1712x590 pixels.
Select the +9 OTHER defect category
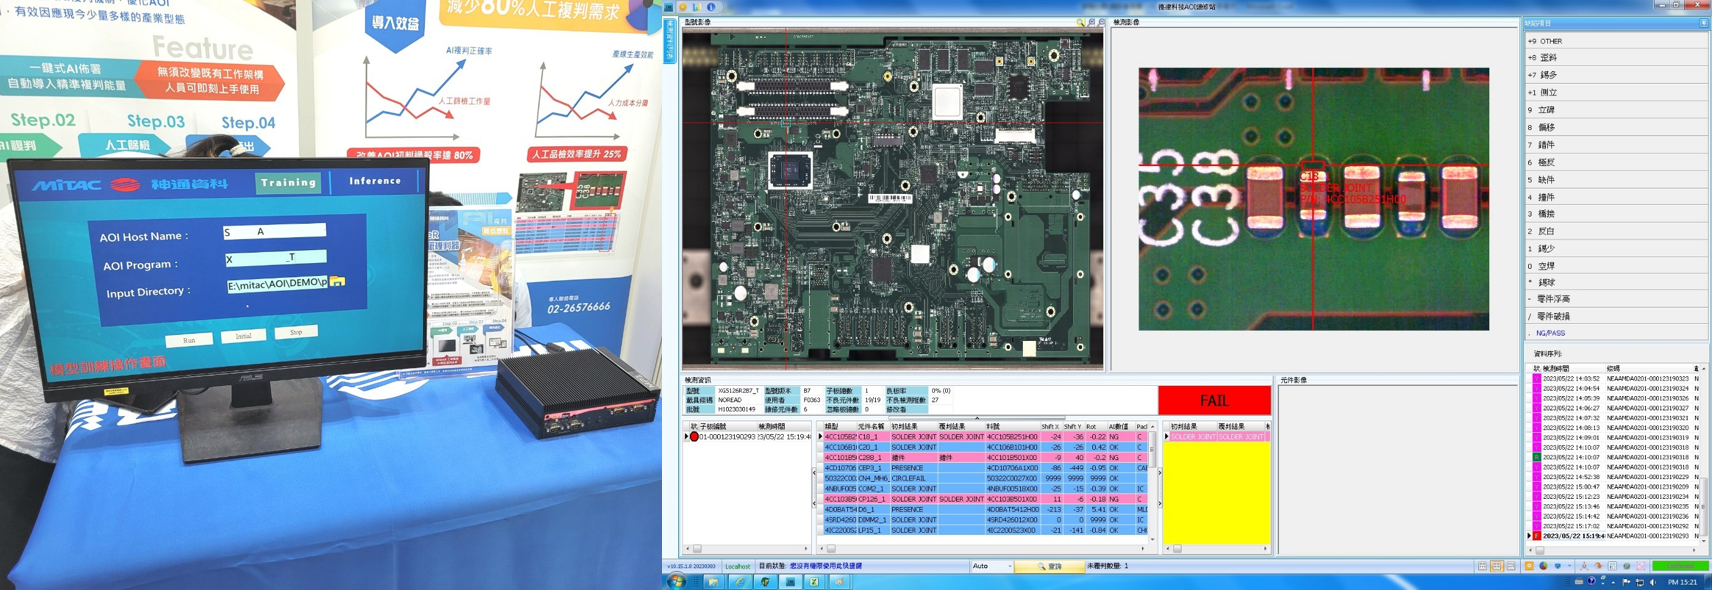coord(1616,41)
